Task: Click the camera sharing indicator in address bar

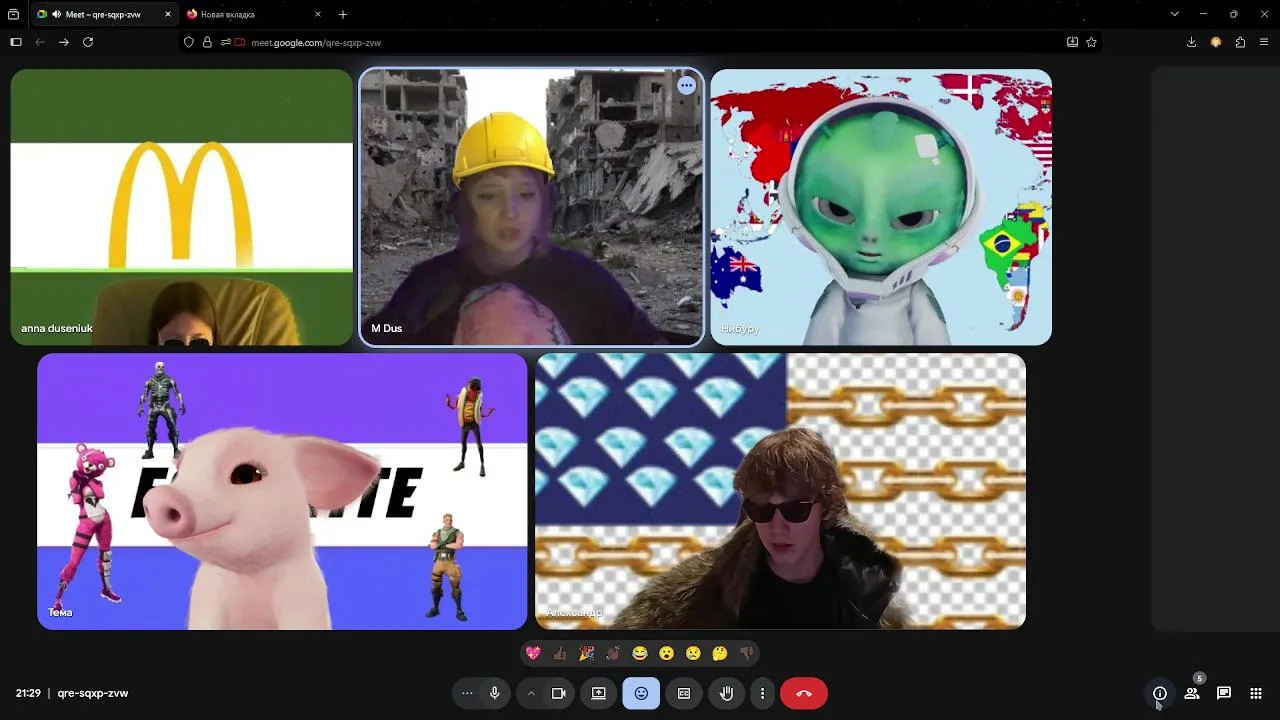Action: [x=240, y=42]
